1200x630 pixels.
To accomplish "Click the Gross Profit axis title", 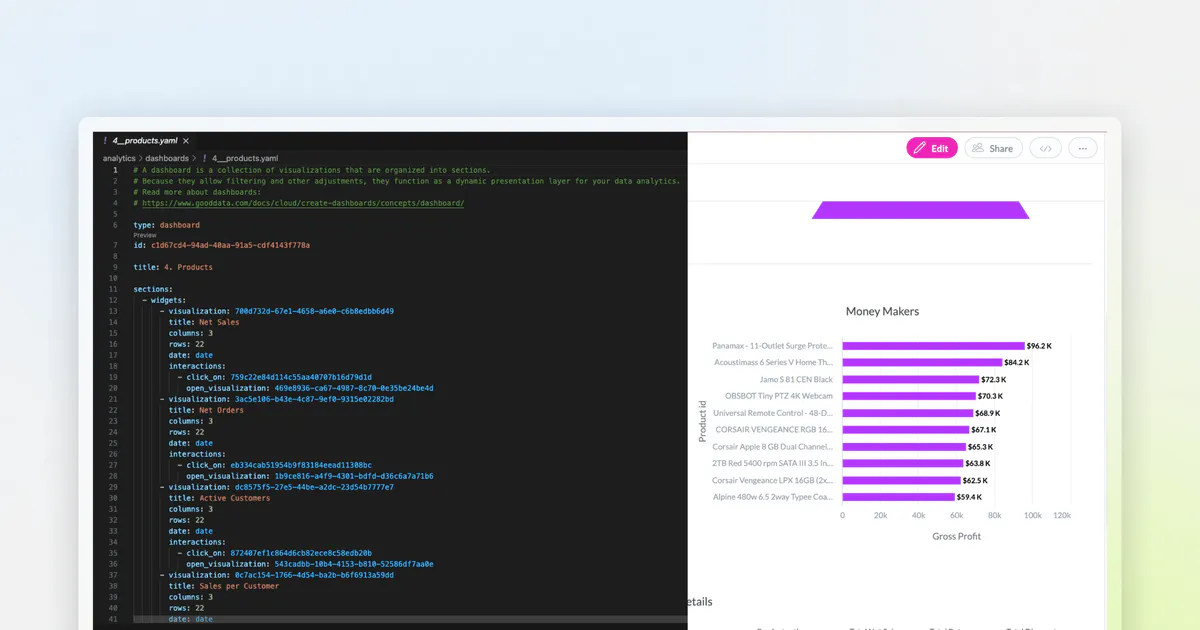I will point(957,536).
